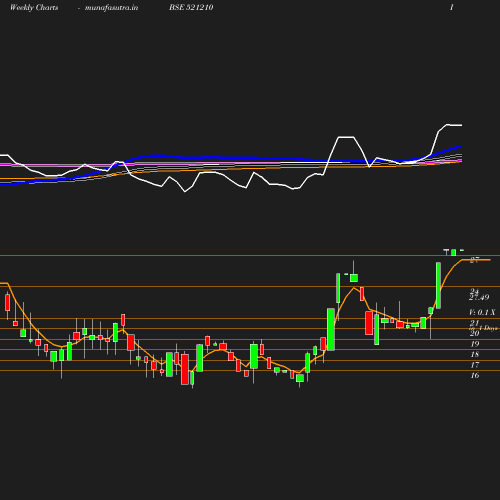This screenshot has height=500, width=500.
Task: Click the 'BSE 521210' stock code label
Action: (191, 7)
